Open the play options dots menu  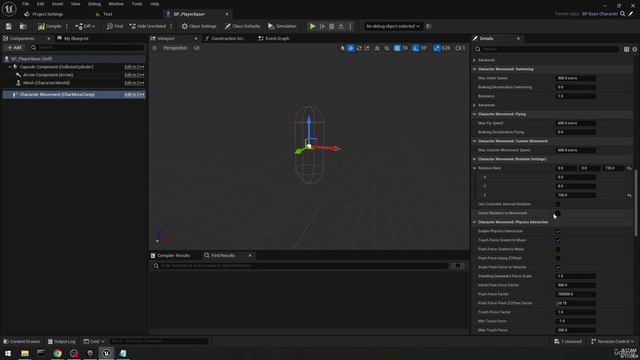[350, 26]
